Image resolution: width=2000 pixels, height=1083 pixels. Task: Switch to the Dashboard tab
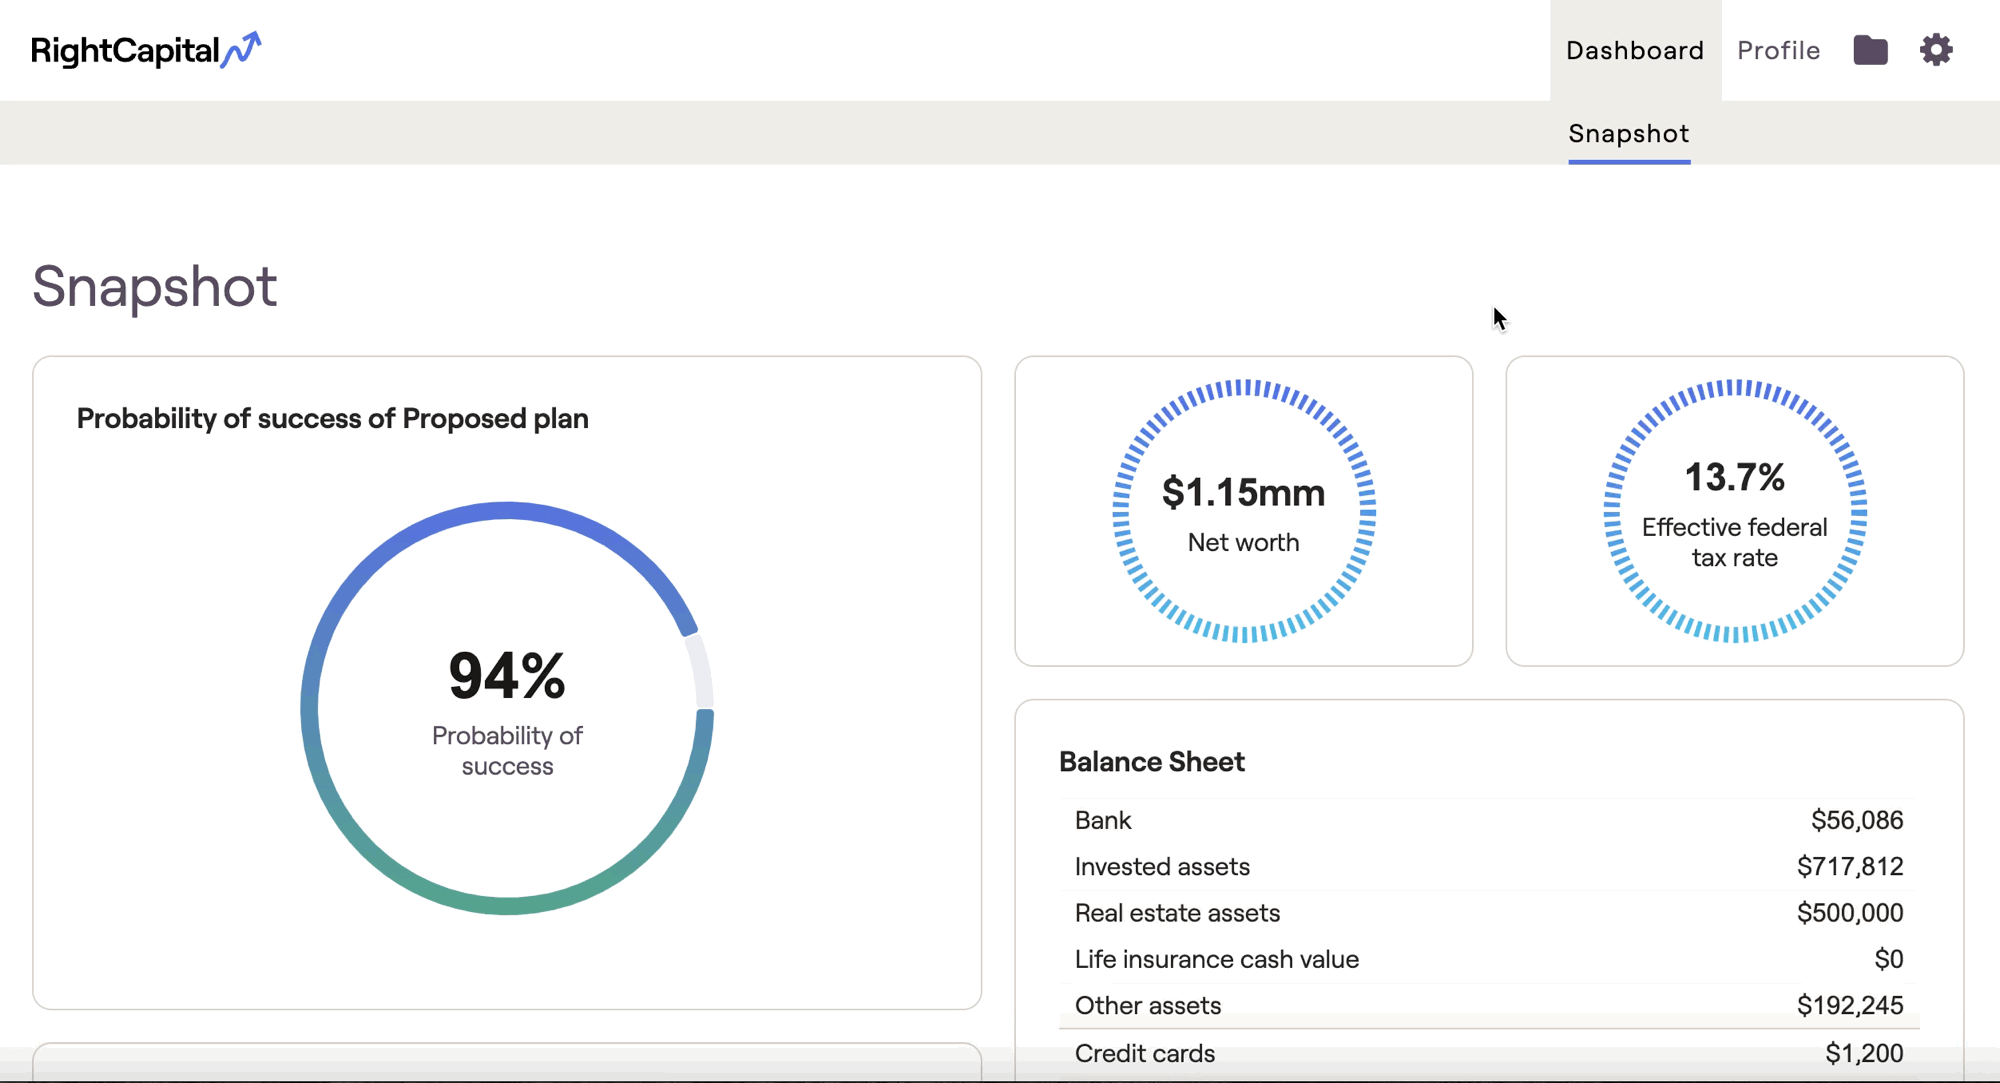[x=1634, y=50]
